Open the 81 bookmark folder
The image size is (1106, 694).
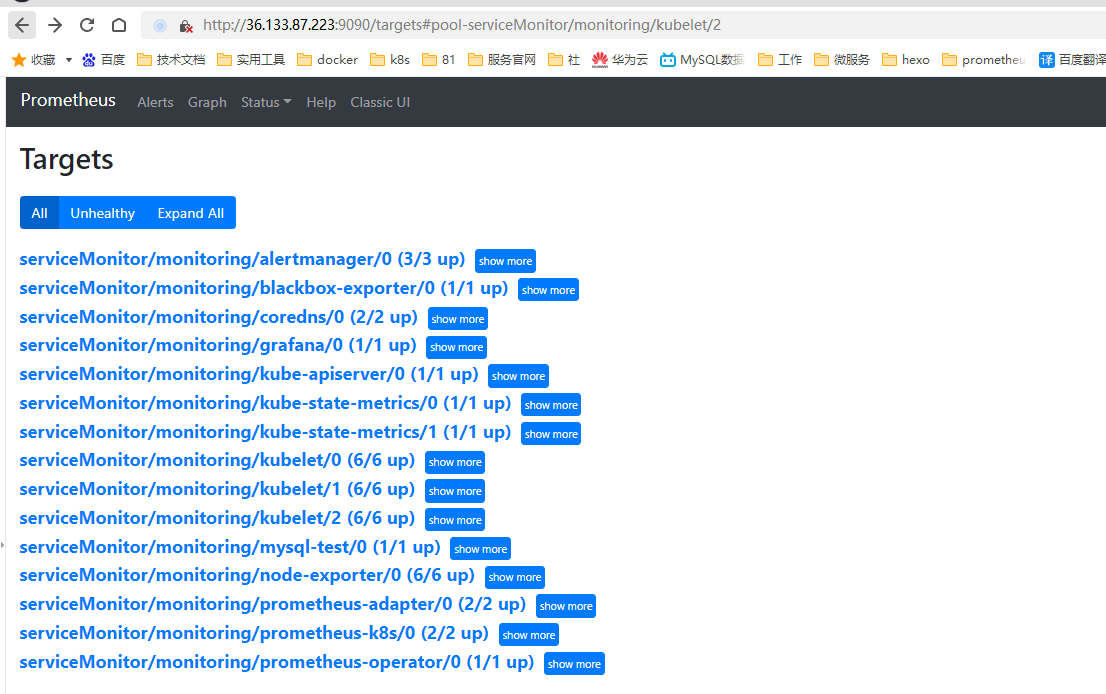click(x=439, y=60)
